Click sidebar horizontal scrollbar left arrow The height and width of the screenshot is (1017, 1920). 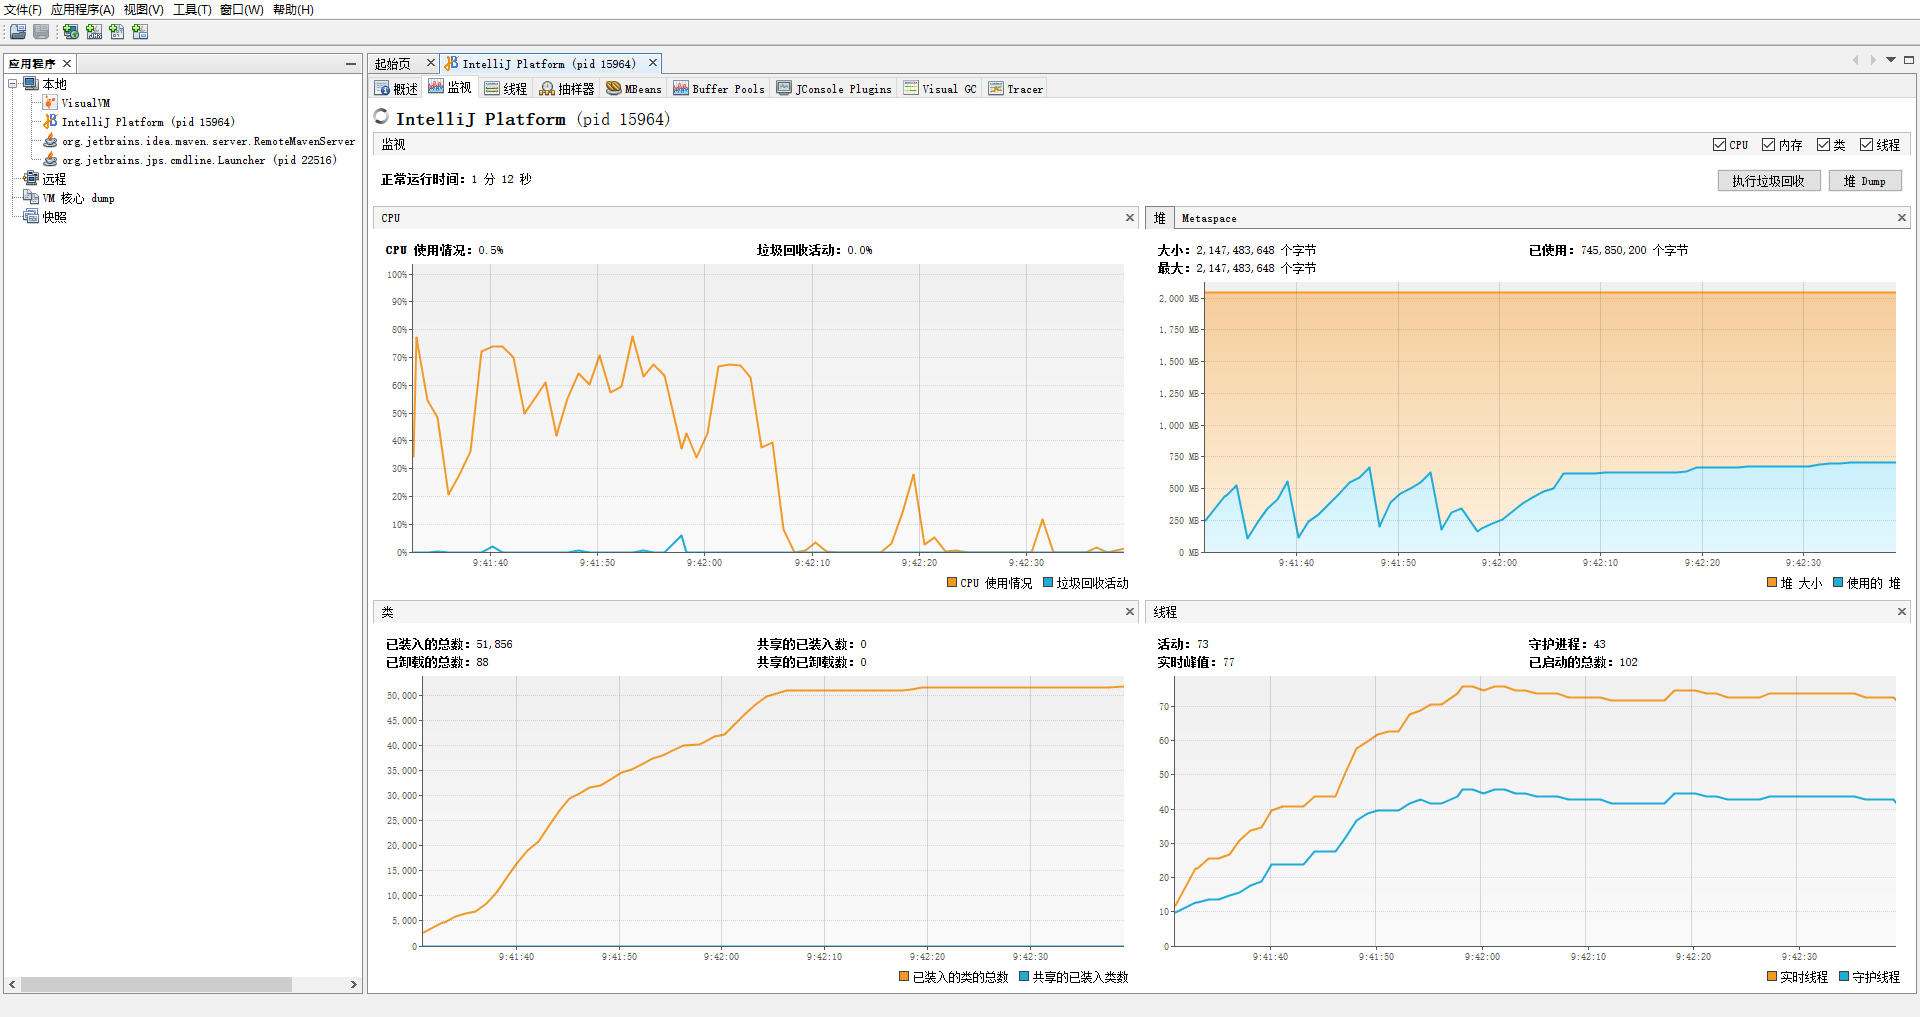tap(12, 985)
